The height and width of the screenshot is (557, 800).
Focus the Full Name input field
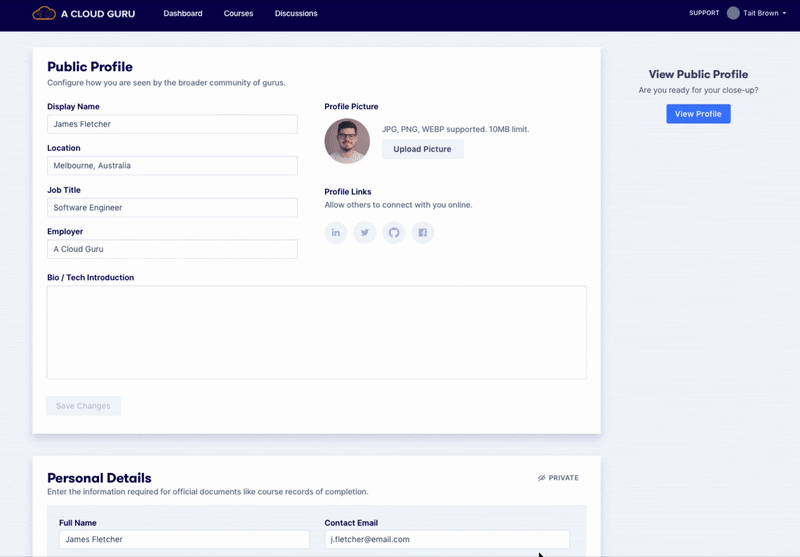[x=184, y=539]
